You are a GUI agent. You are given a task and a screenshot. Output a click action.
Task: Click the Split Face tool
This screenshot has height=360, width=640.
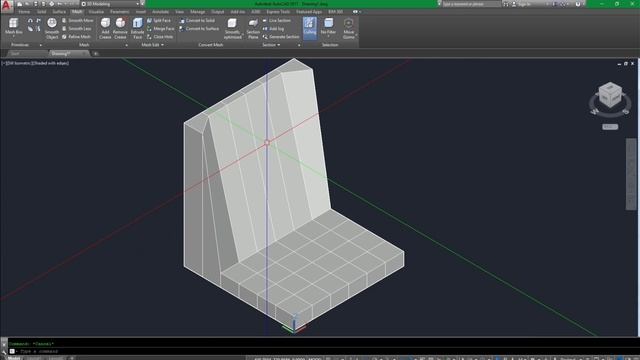(159, 20)
